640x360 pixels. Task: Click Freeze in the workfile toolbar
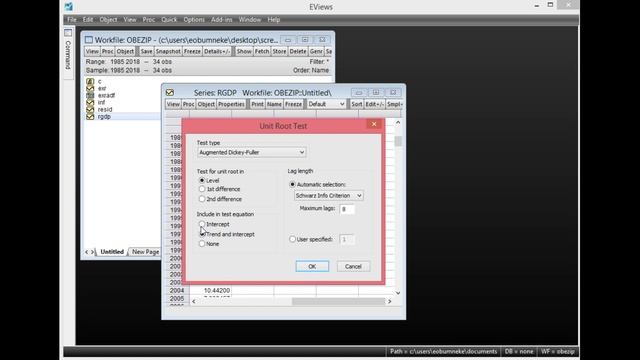click(x=192, y=51)
